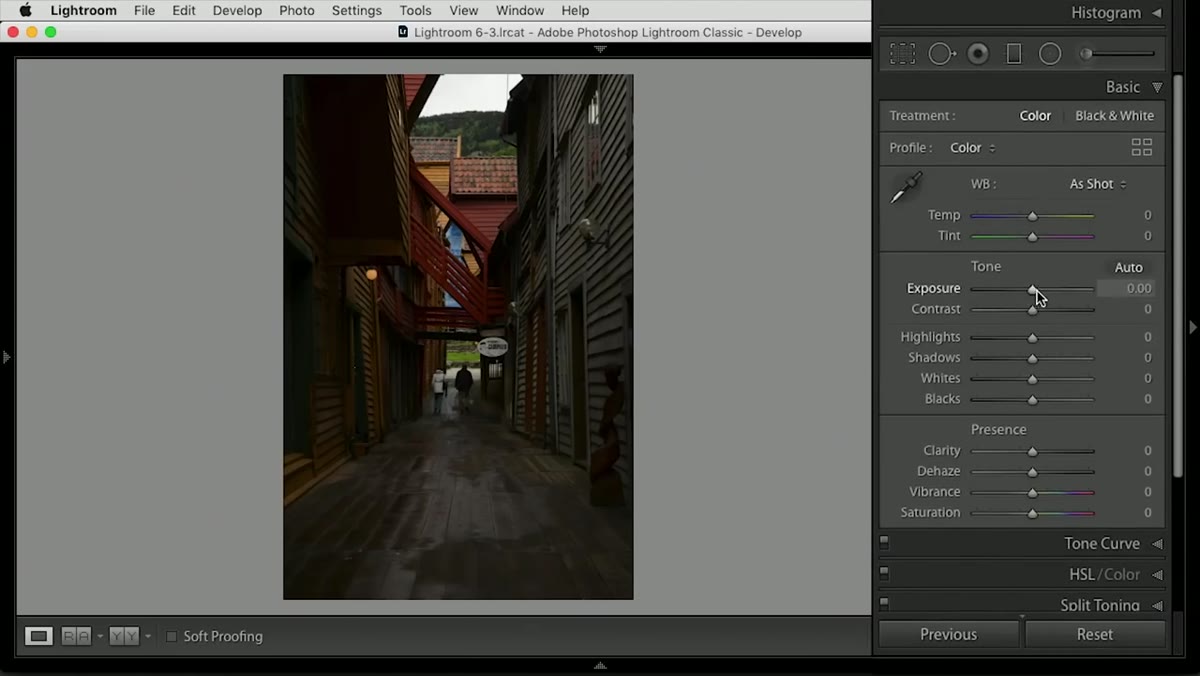Viewport: 1200px width, 676px height.
Task: Pick the White Balance Selector eyedropper
Action: (x=907, y=188)
